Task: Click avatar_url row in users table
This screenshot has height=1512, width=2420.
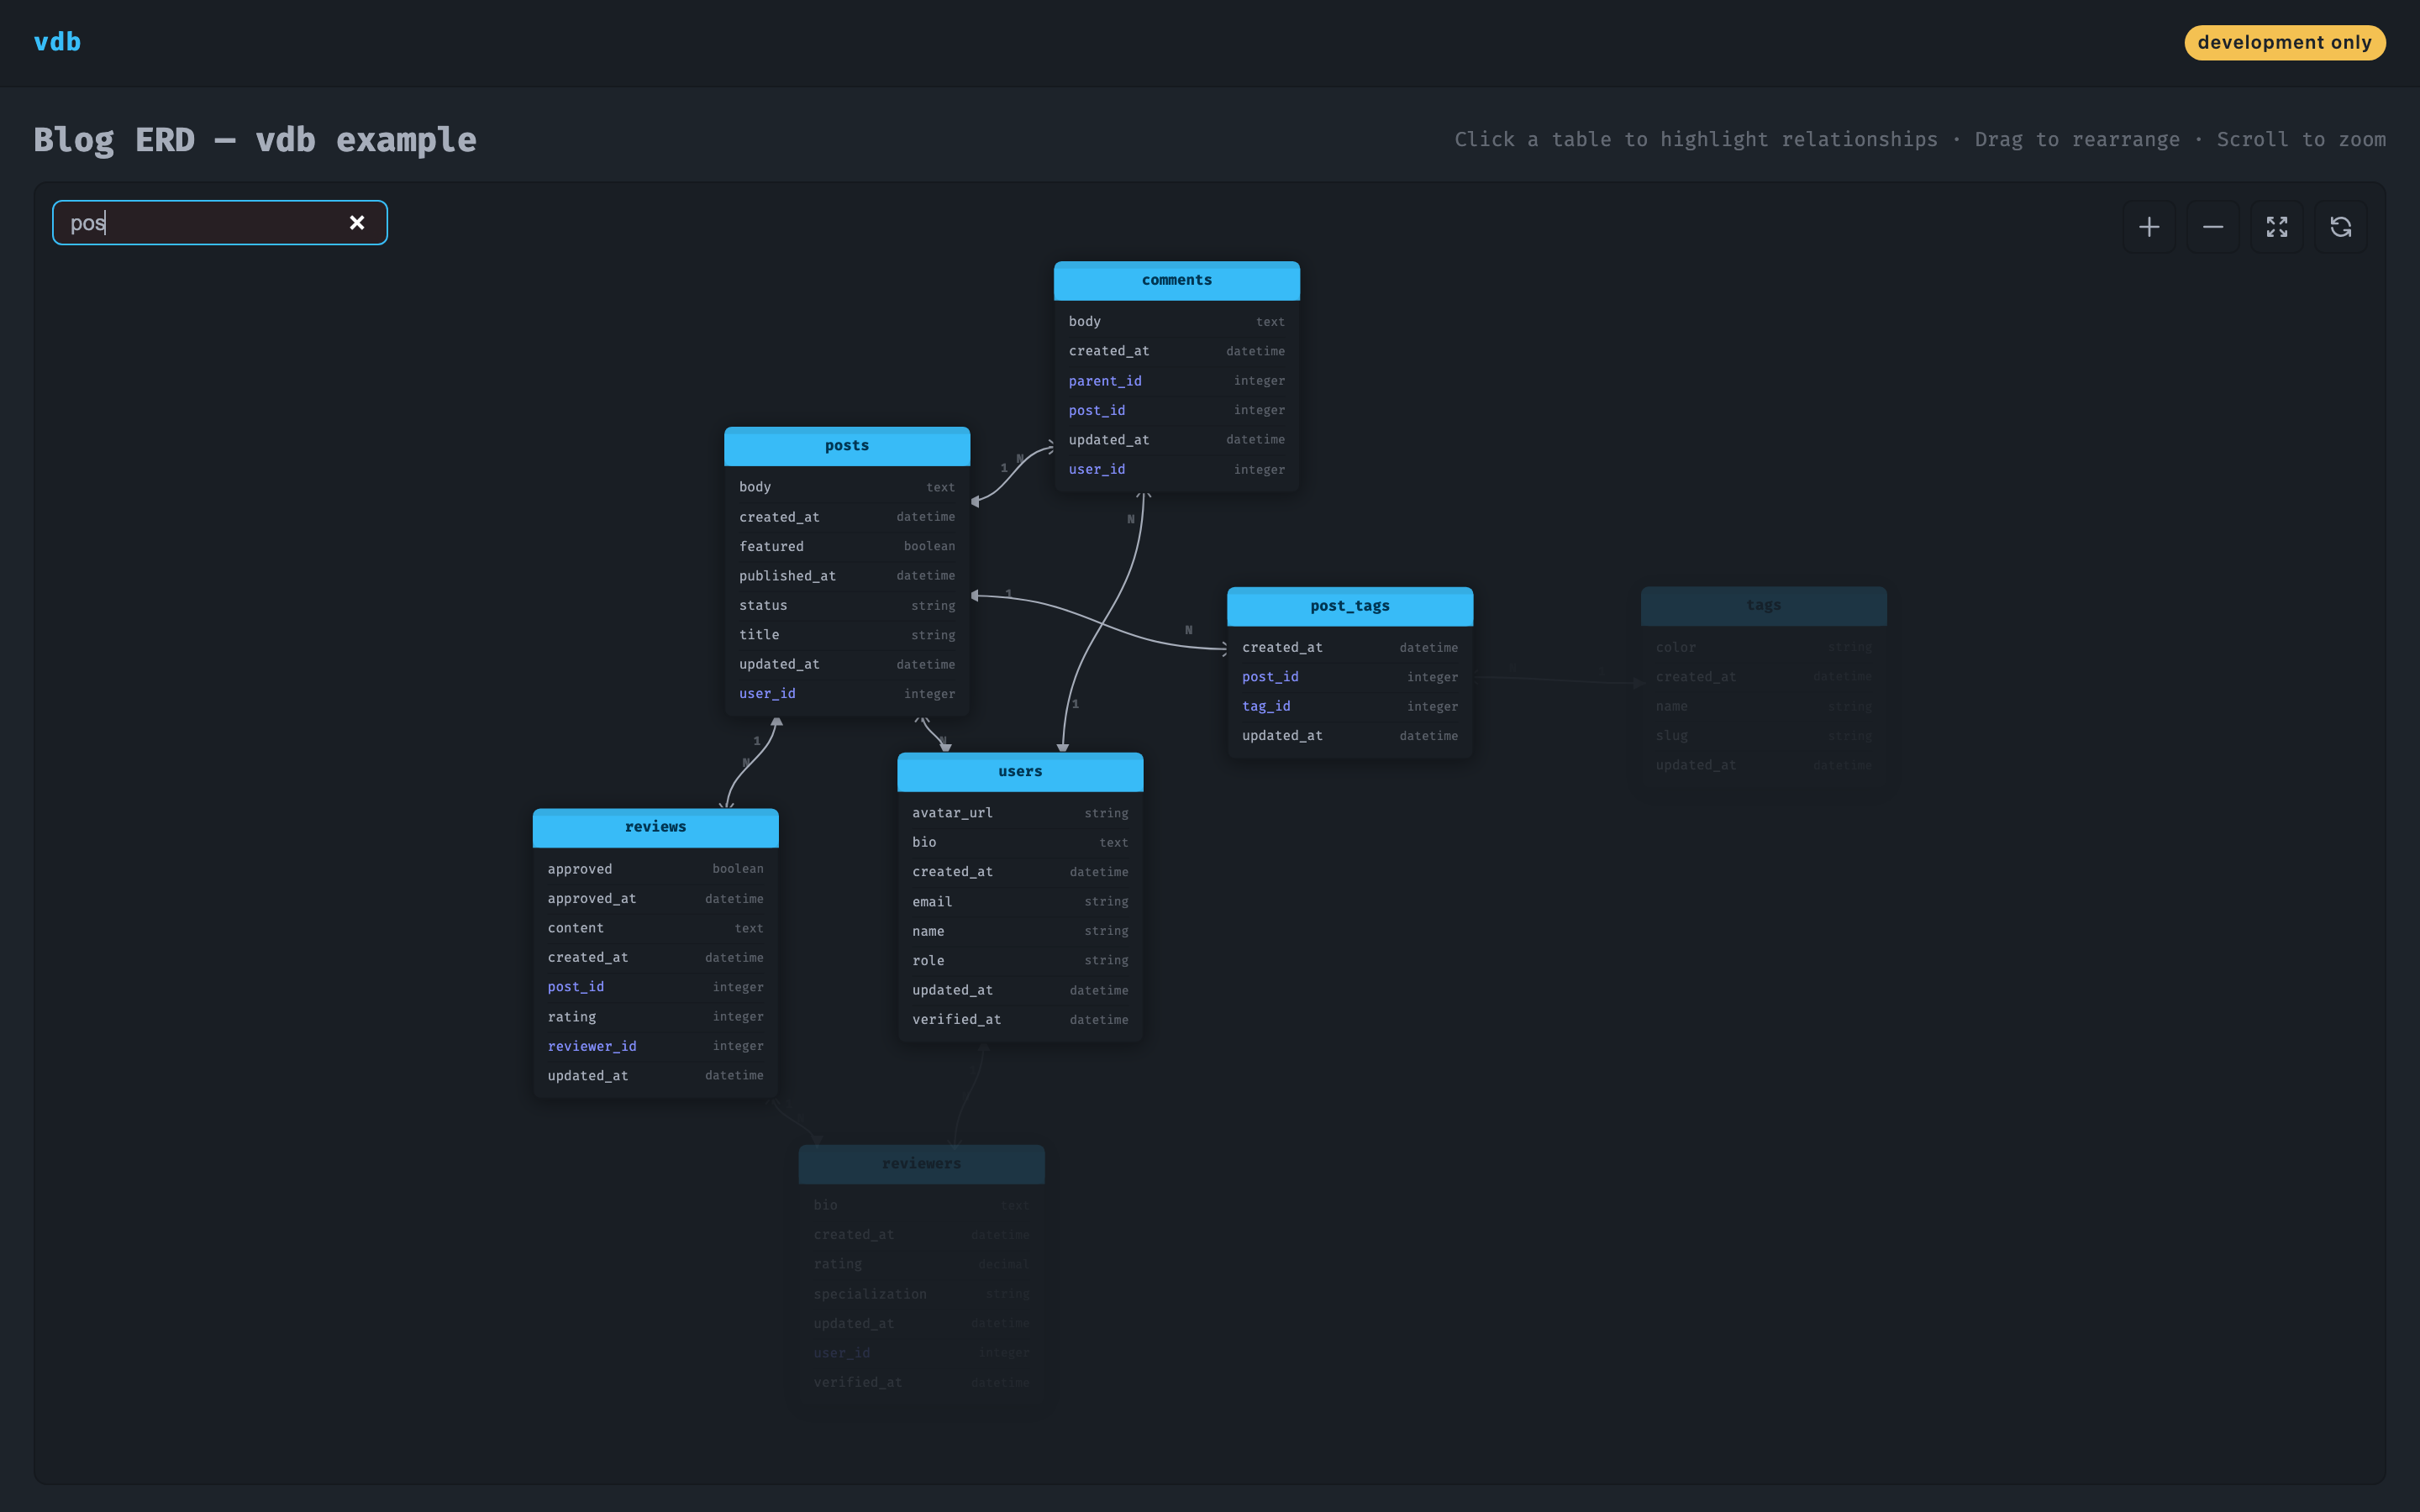Action: point(952,813)
